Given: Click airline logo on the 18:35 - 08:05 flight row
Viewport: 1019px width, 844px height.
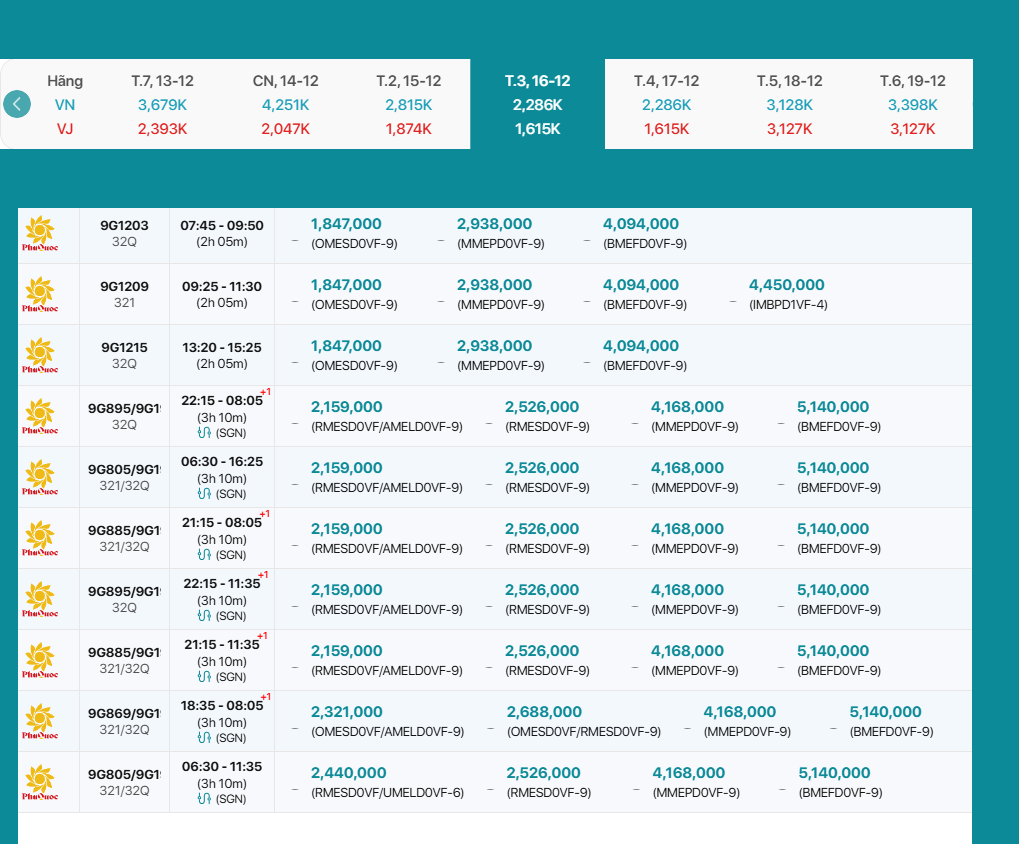Looking at the screenshot, I should tap(40, 722).
